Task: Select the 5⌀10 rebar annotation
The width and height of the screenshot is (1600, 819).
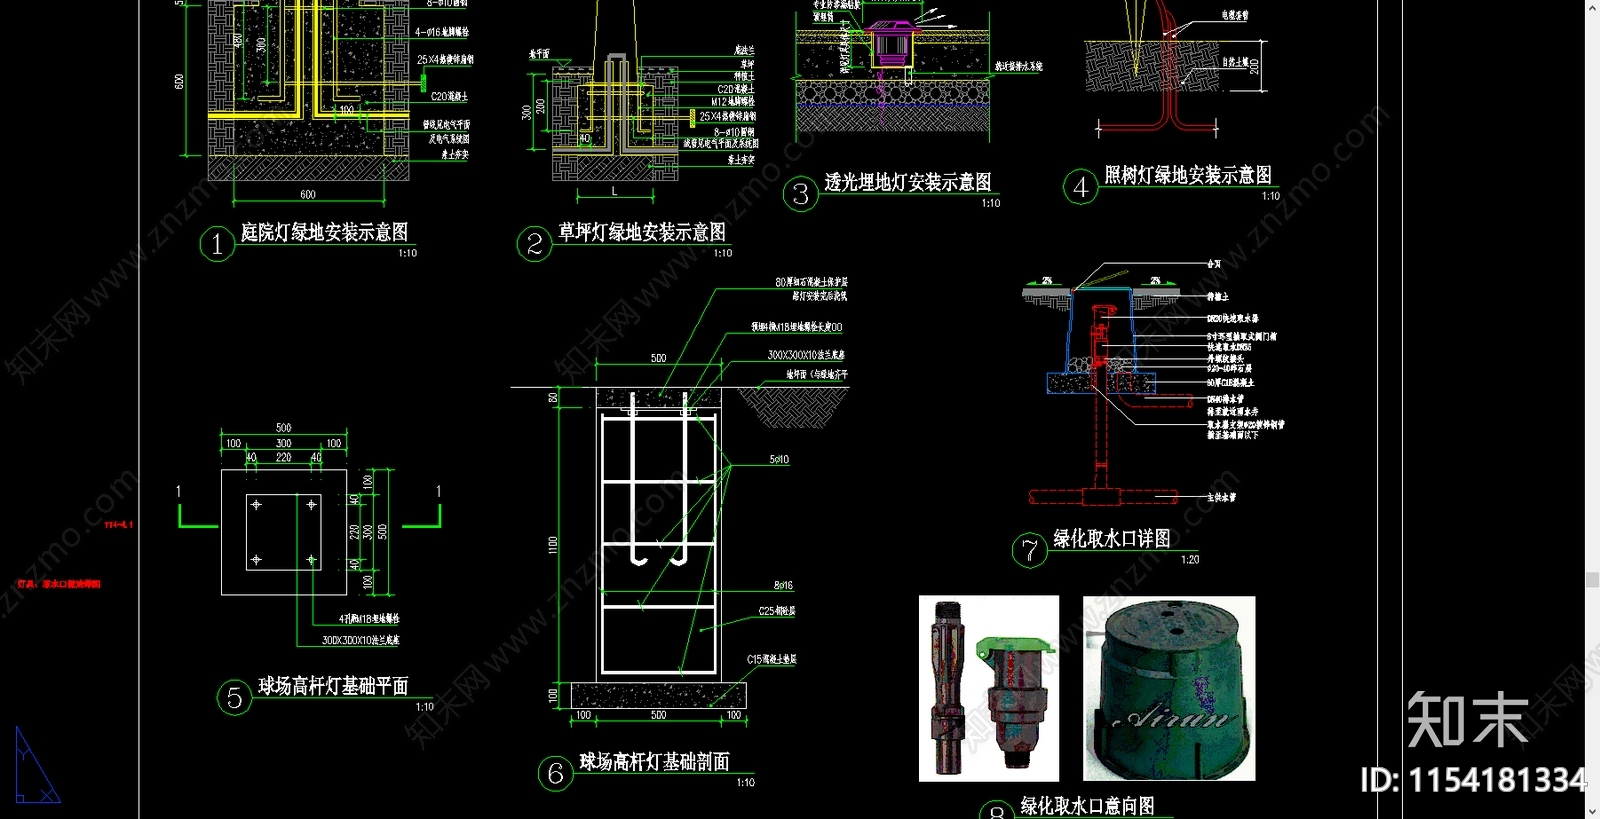Action: click(779, 460)
